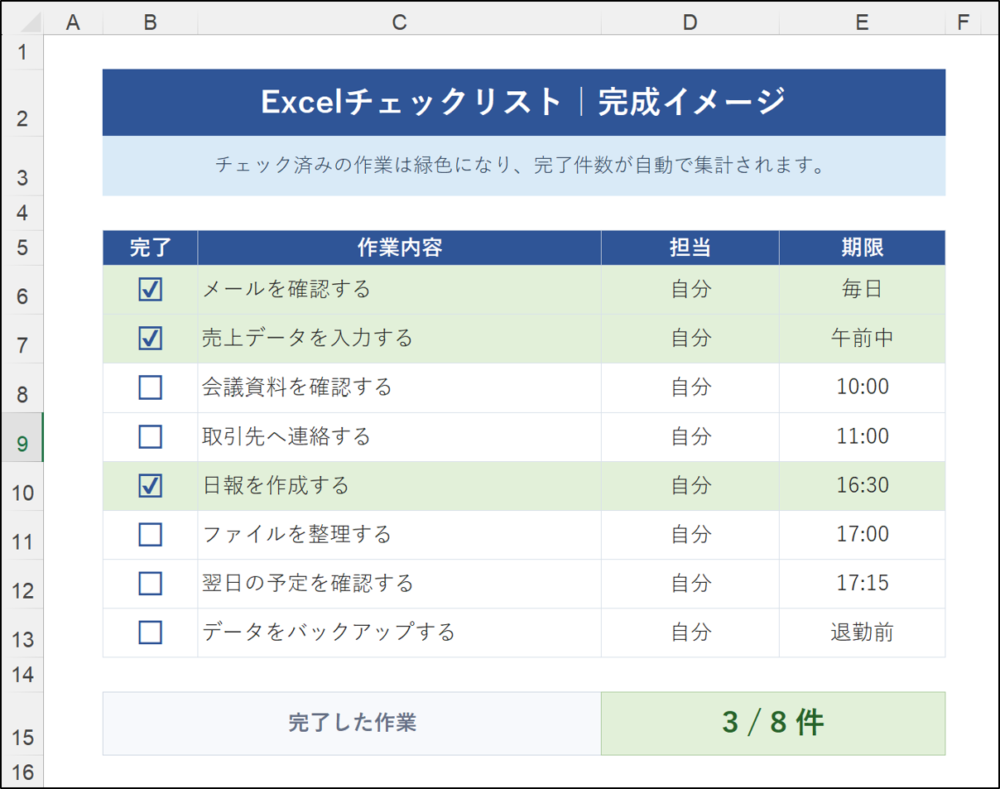Select row 16 header

[22, 772]
